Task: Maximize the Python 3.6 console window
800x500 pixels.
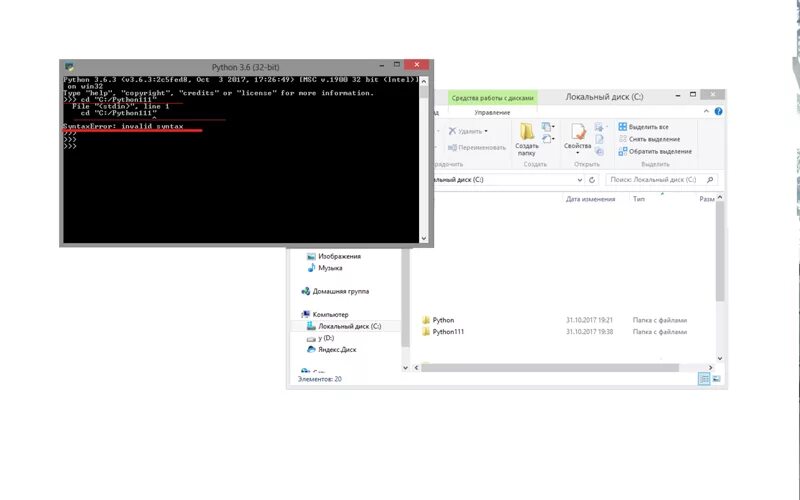Action: pyautogui.click(x=396, y=64)
